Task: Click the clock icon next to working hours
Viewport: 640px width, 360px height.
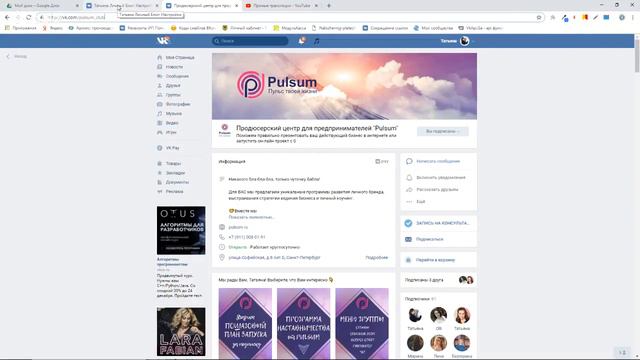Action: pyautogui.click(x=222, y=247)
